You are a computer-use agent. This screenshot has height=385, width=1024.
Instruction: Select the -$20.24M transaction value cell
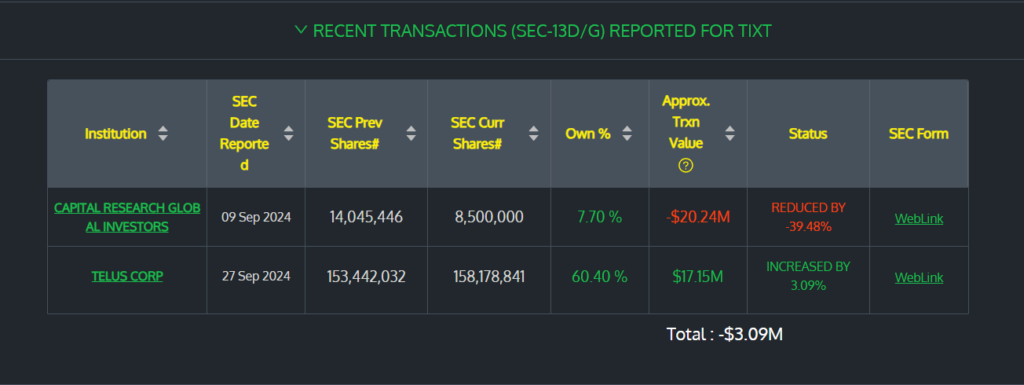(698, 217)
